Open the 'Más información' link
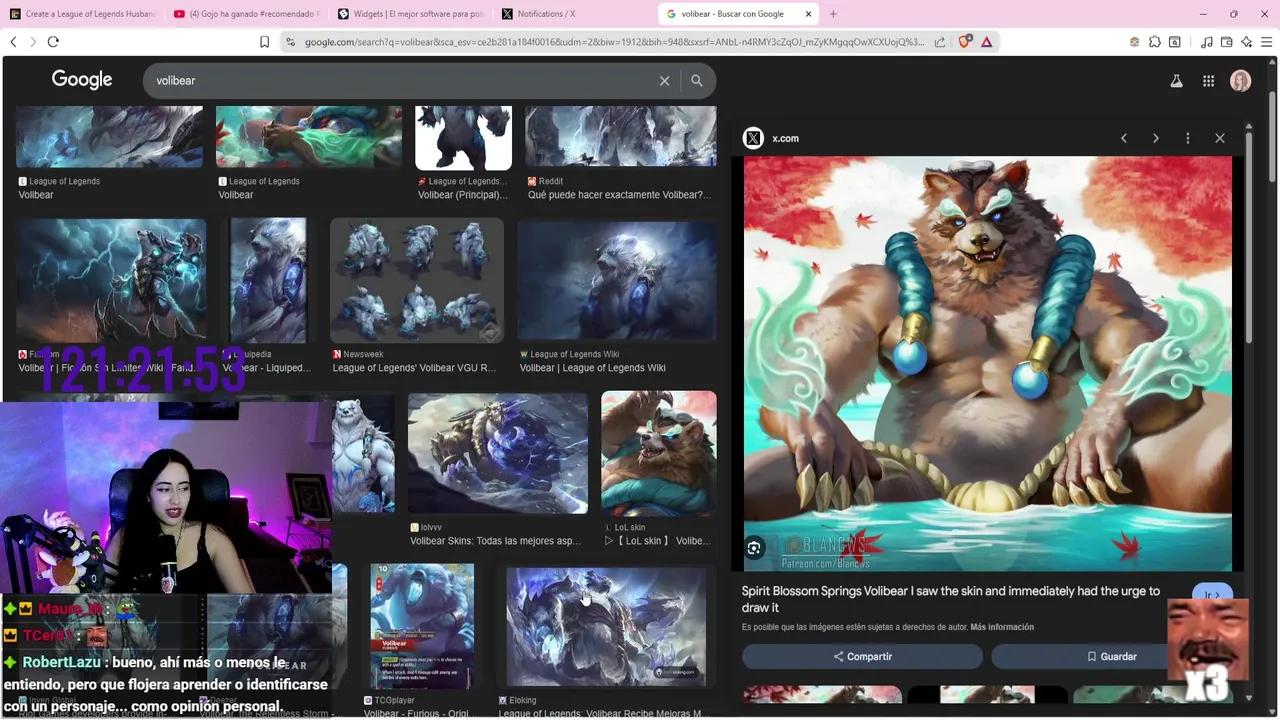 coord(1002,627)
